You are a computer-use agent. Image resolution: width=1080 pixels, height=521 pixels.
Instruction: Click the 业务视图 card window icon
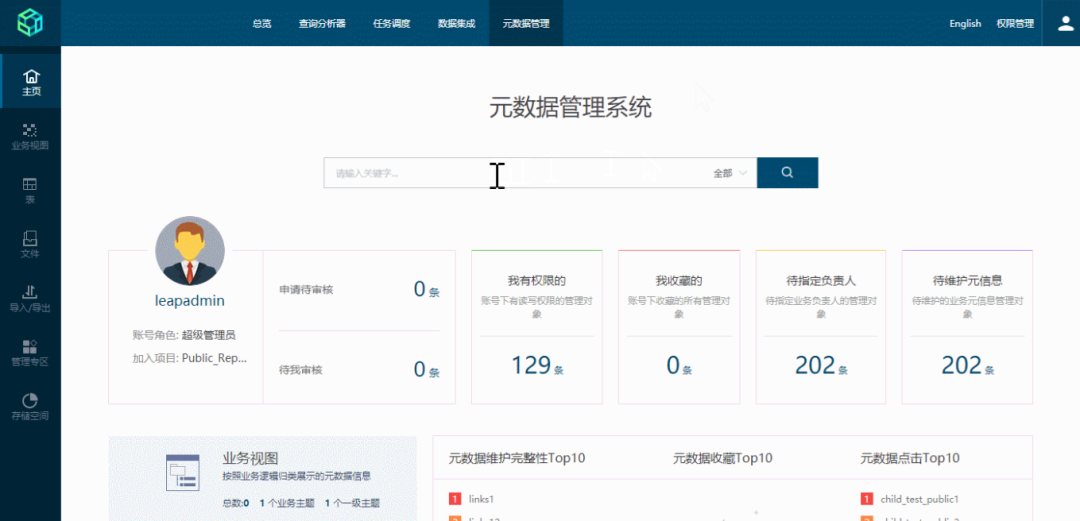pos(183,473)
